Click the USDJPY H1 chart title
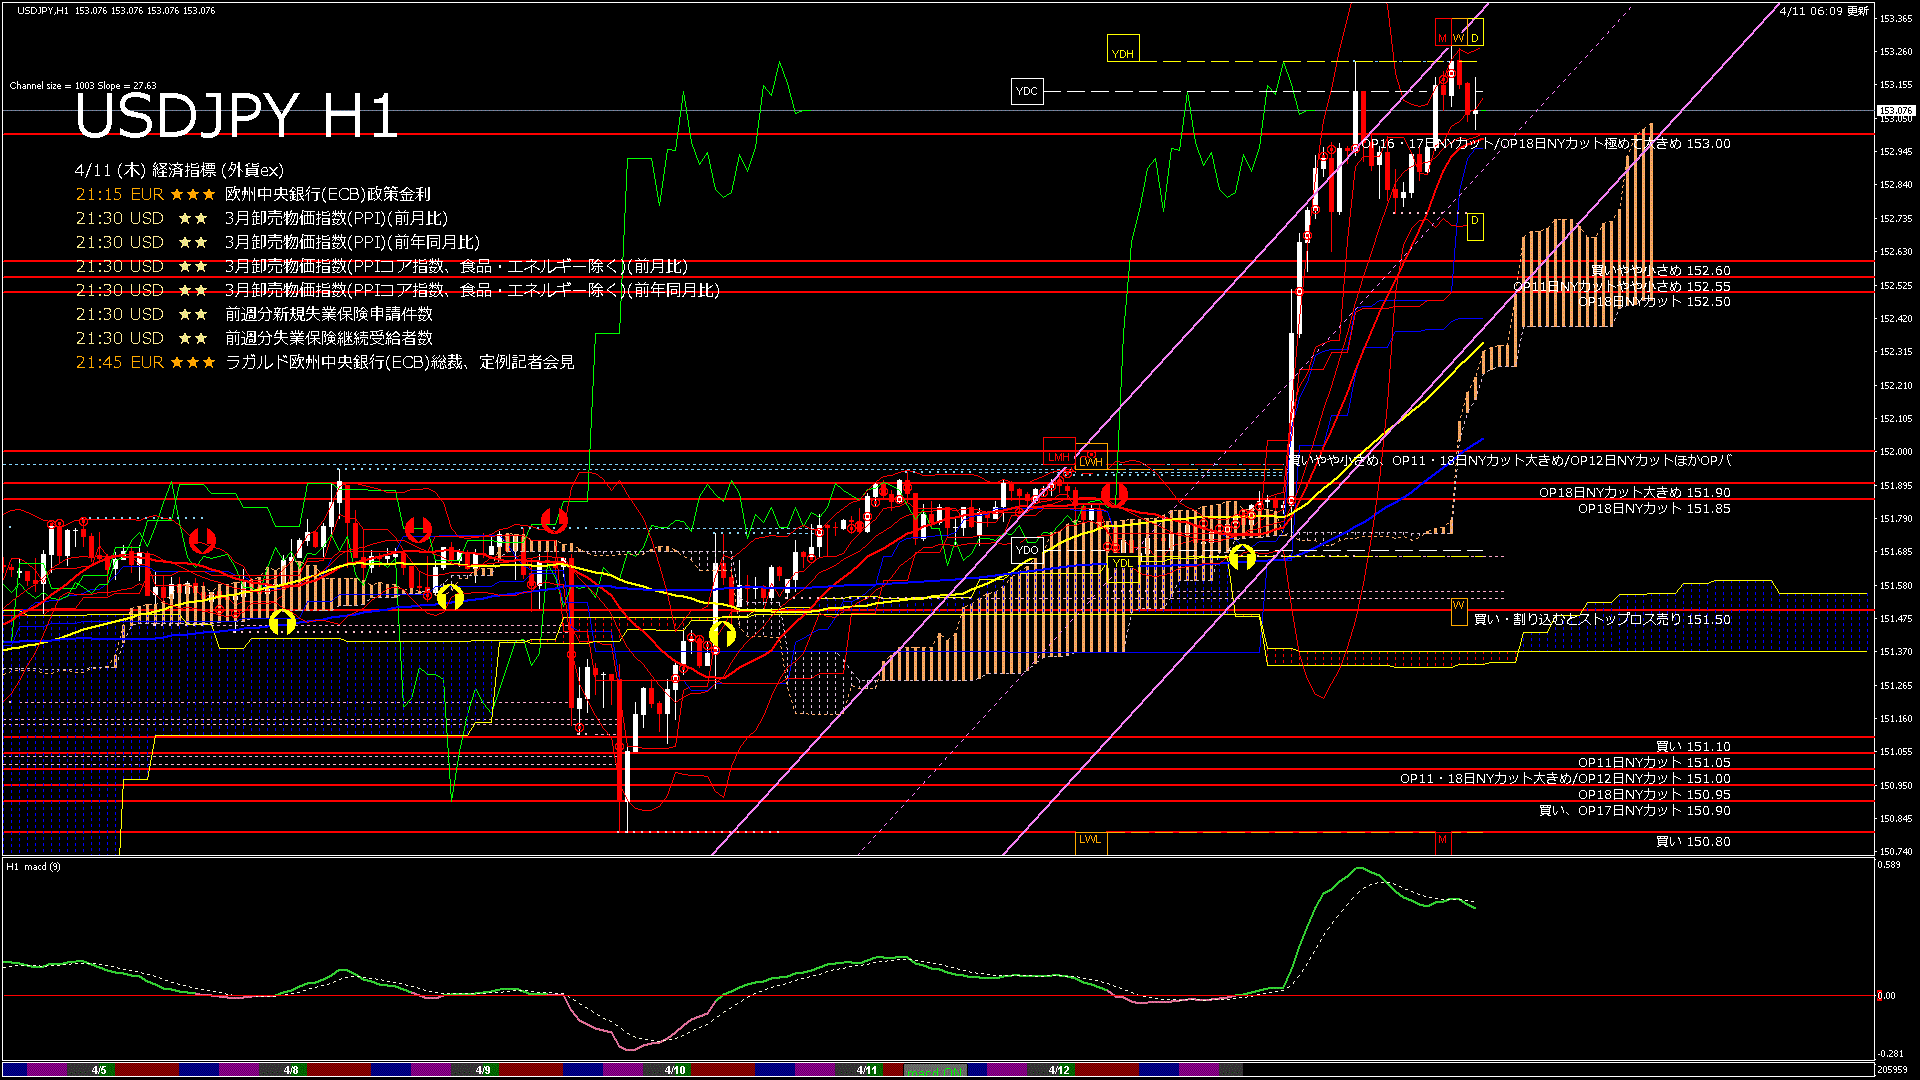This screenshot has width=1920, height=1080. pos(236,116)
